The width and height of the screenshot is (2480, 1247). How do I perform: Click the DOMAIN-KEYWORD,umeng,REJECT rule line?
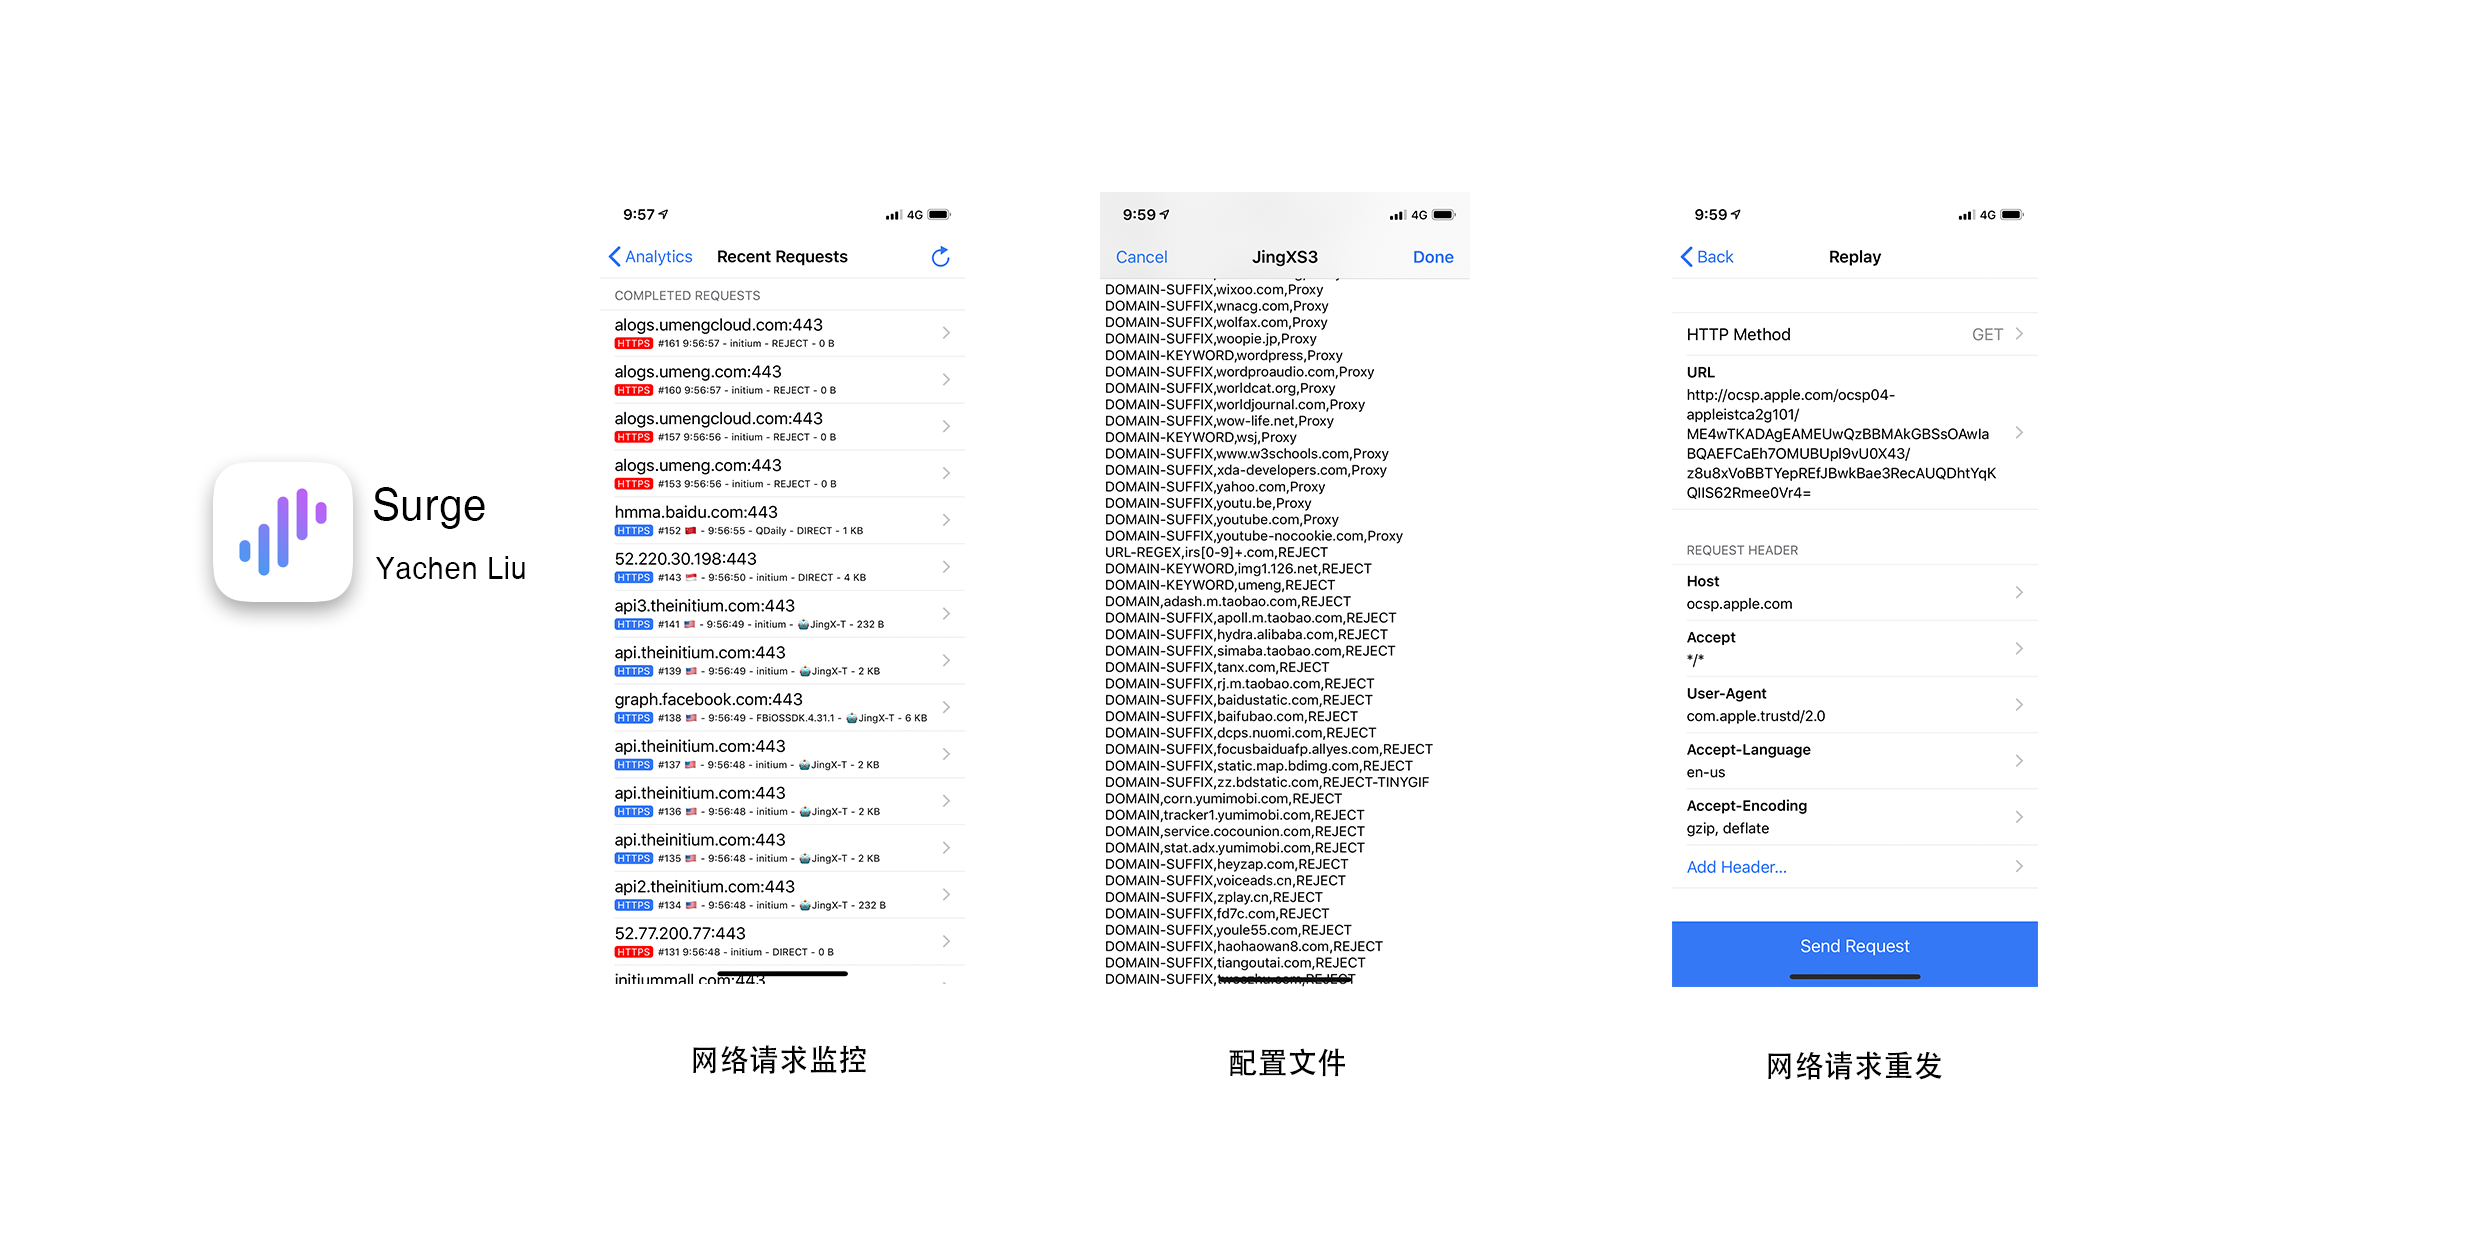coord(1219,585)
